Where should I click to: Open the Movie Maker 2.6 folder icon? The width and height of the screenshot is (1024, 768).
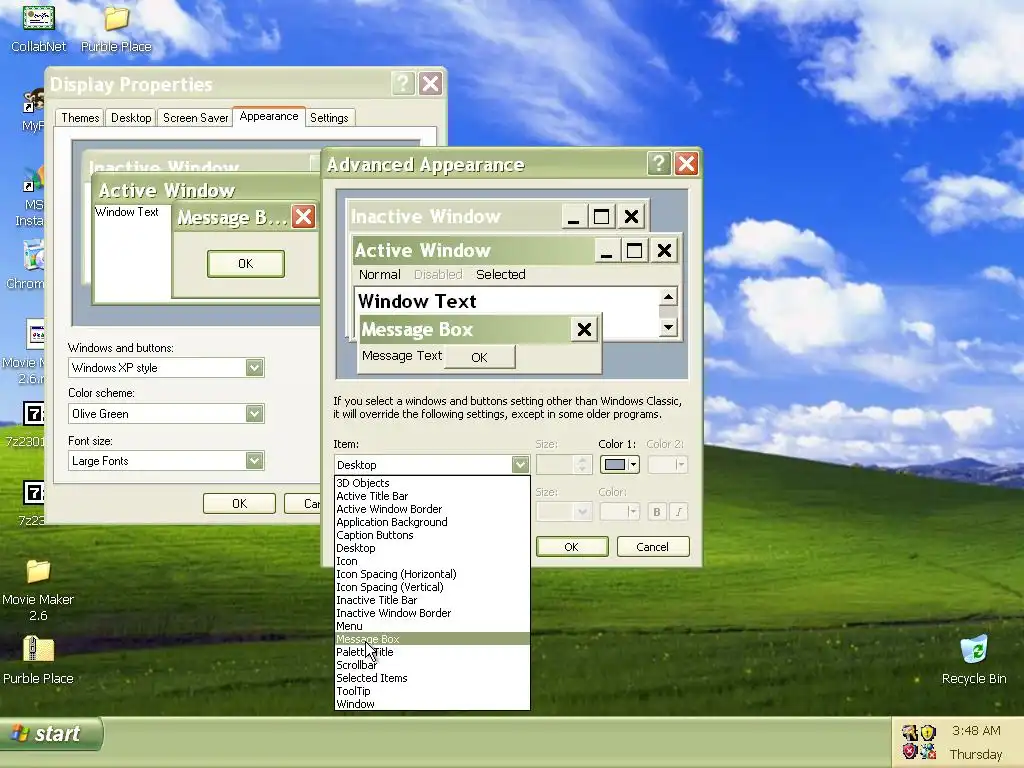[38, 590]
